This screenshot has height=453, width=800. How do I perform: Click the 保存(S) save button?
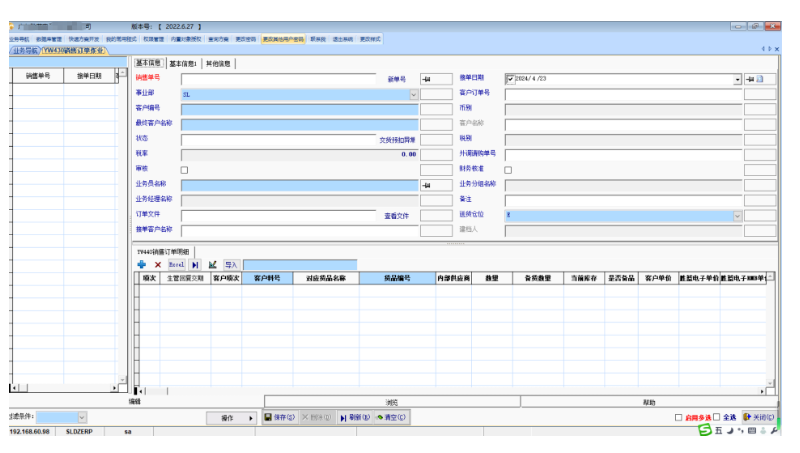pyautogui.click(x=280, y=417)
